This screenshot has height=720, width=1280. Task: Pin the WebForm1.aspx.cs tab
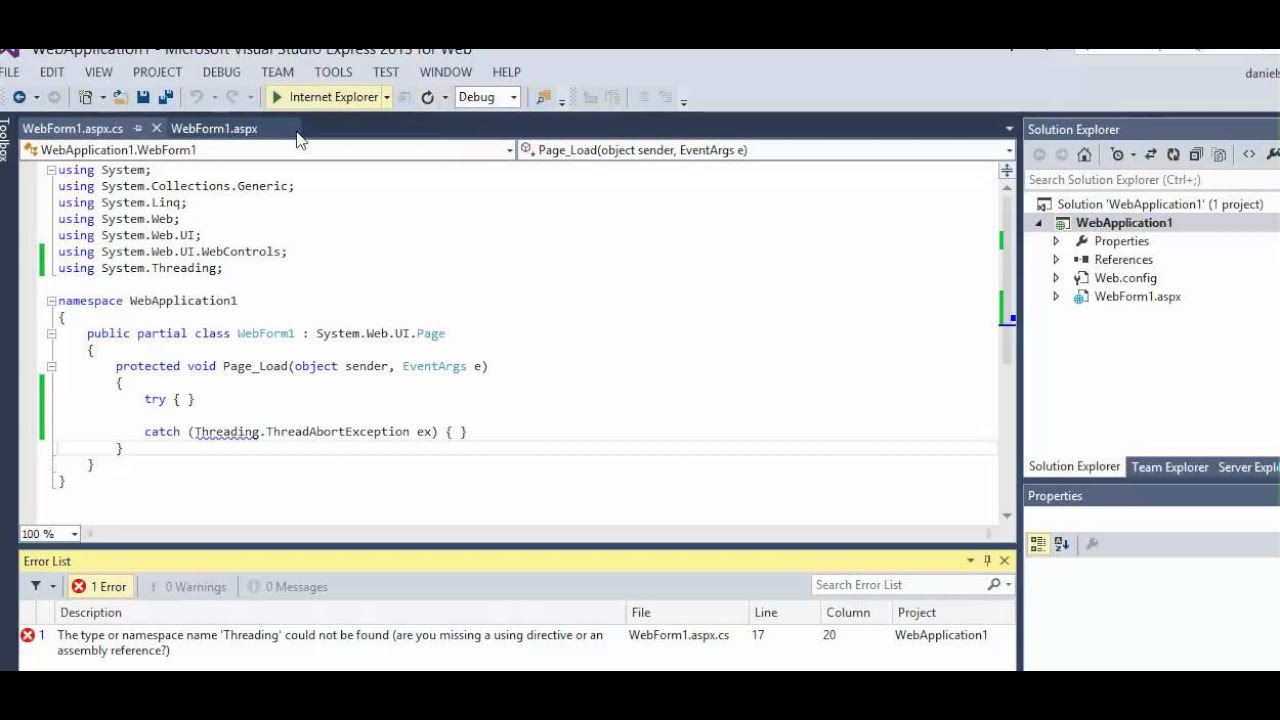coord(138,128)
